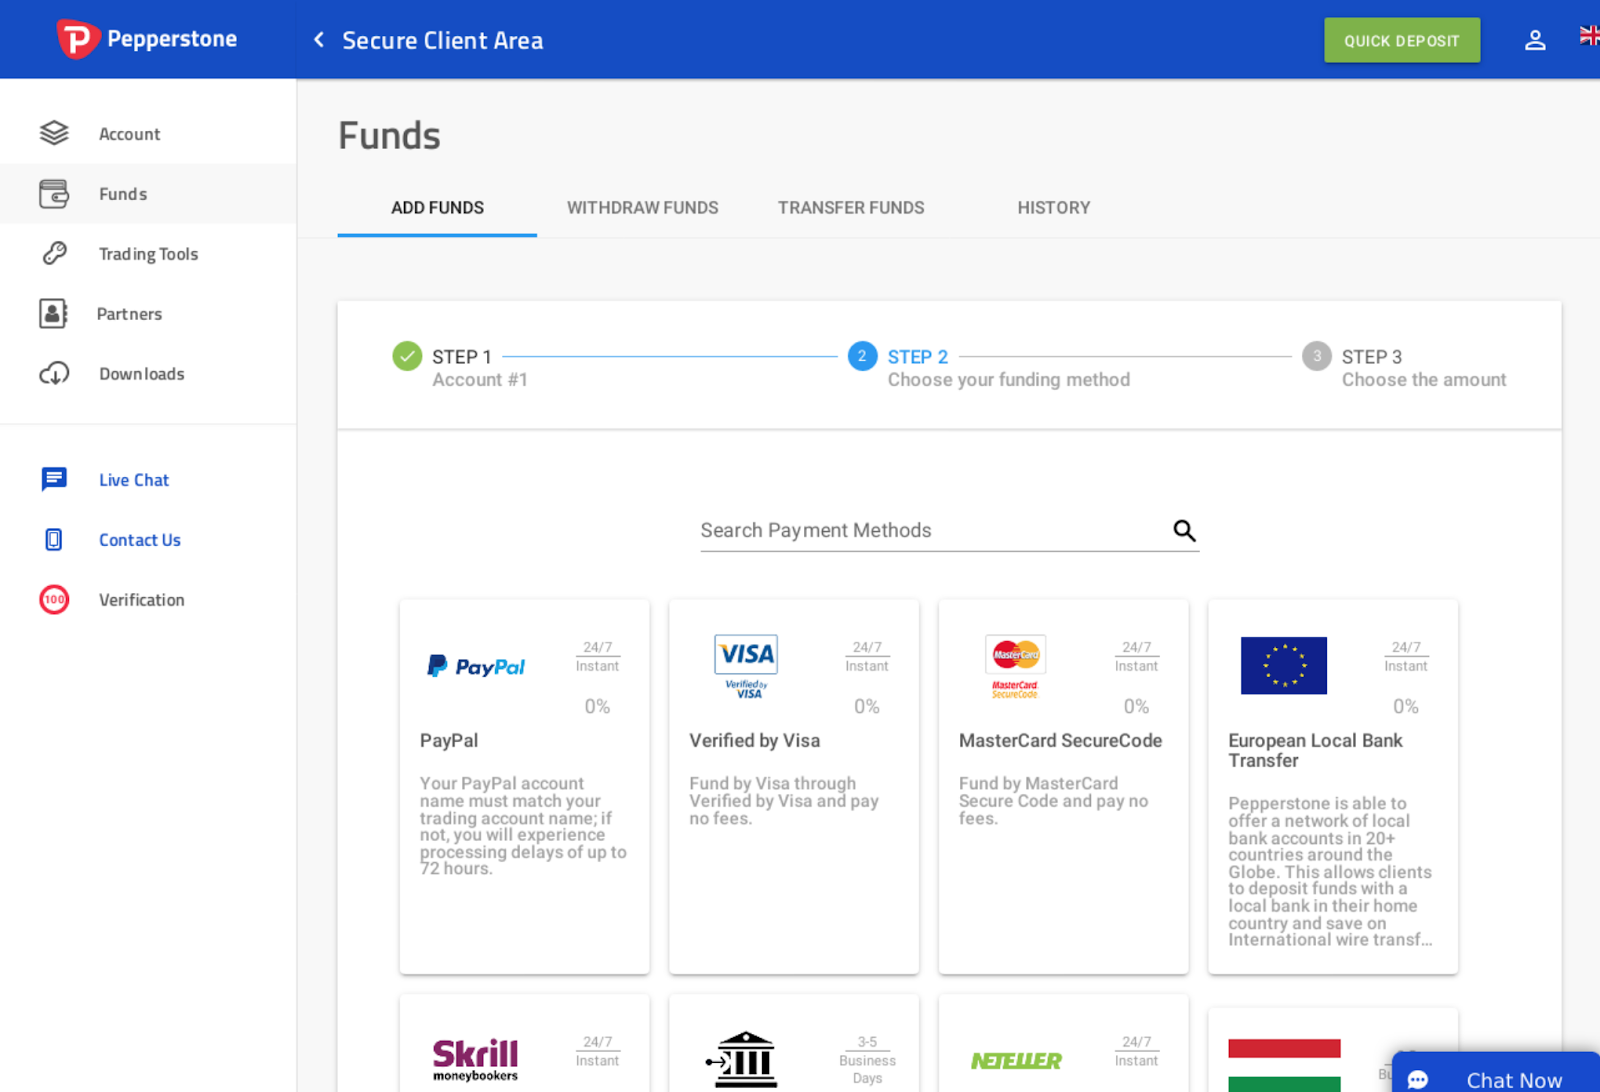Select Funds in the sidebar
Viewport: 1600px width, 1092px height.
(x=148, y=193)
